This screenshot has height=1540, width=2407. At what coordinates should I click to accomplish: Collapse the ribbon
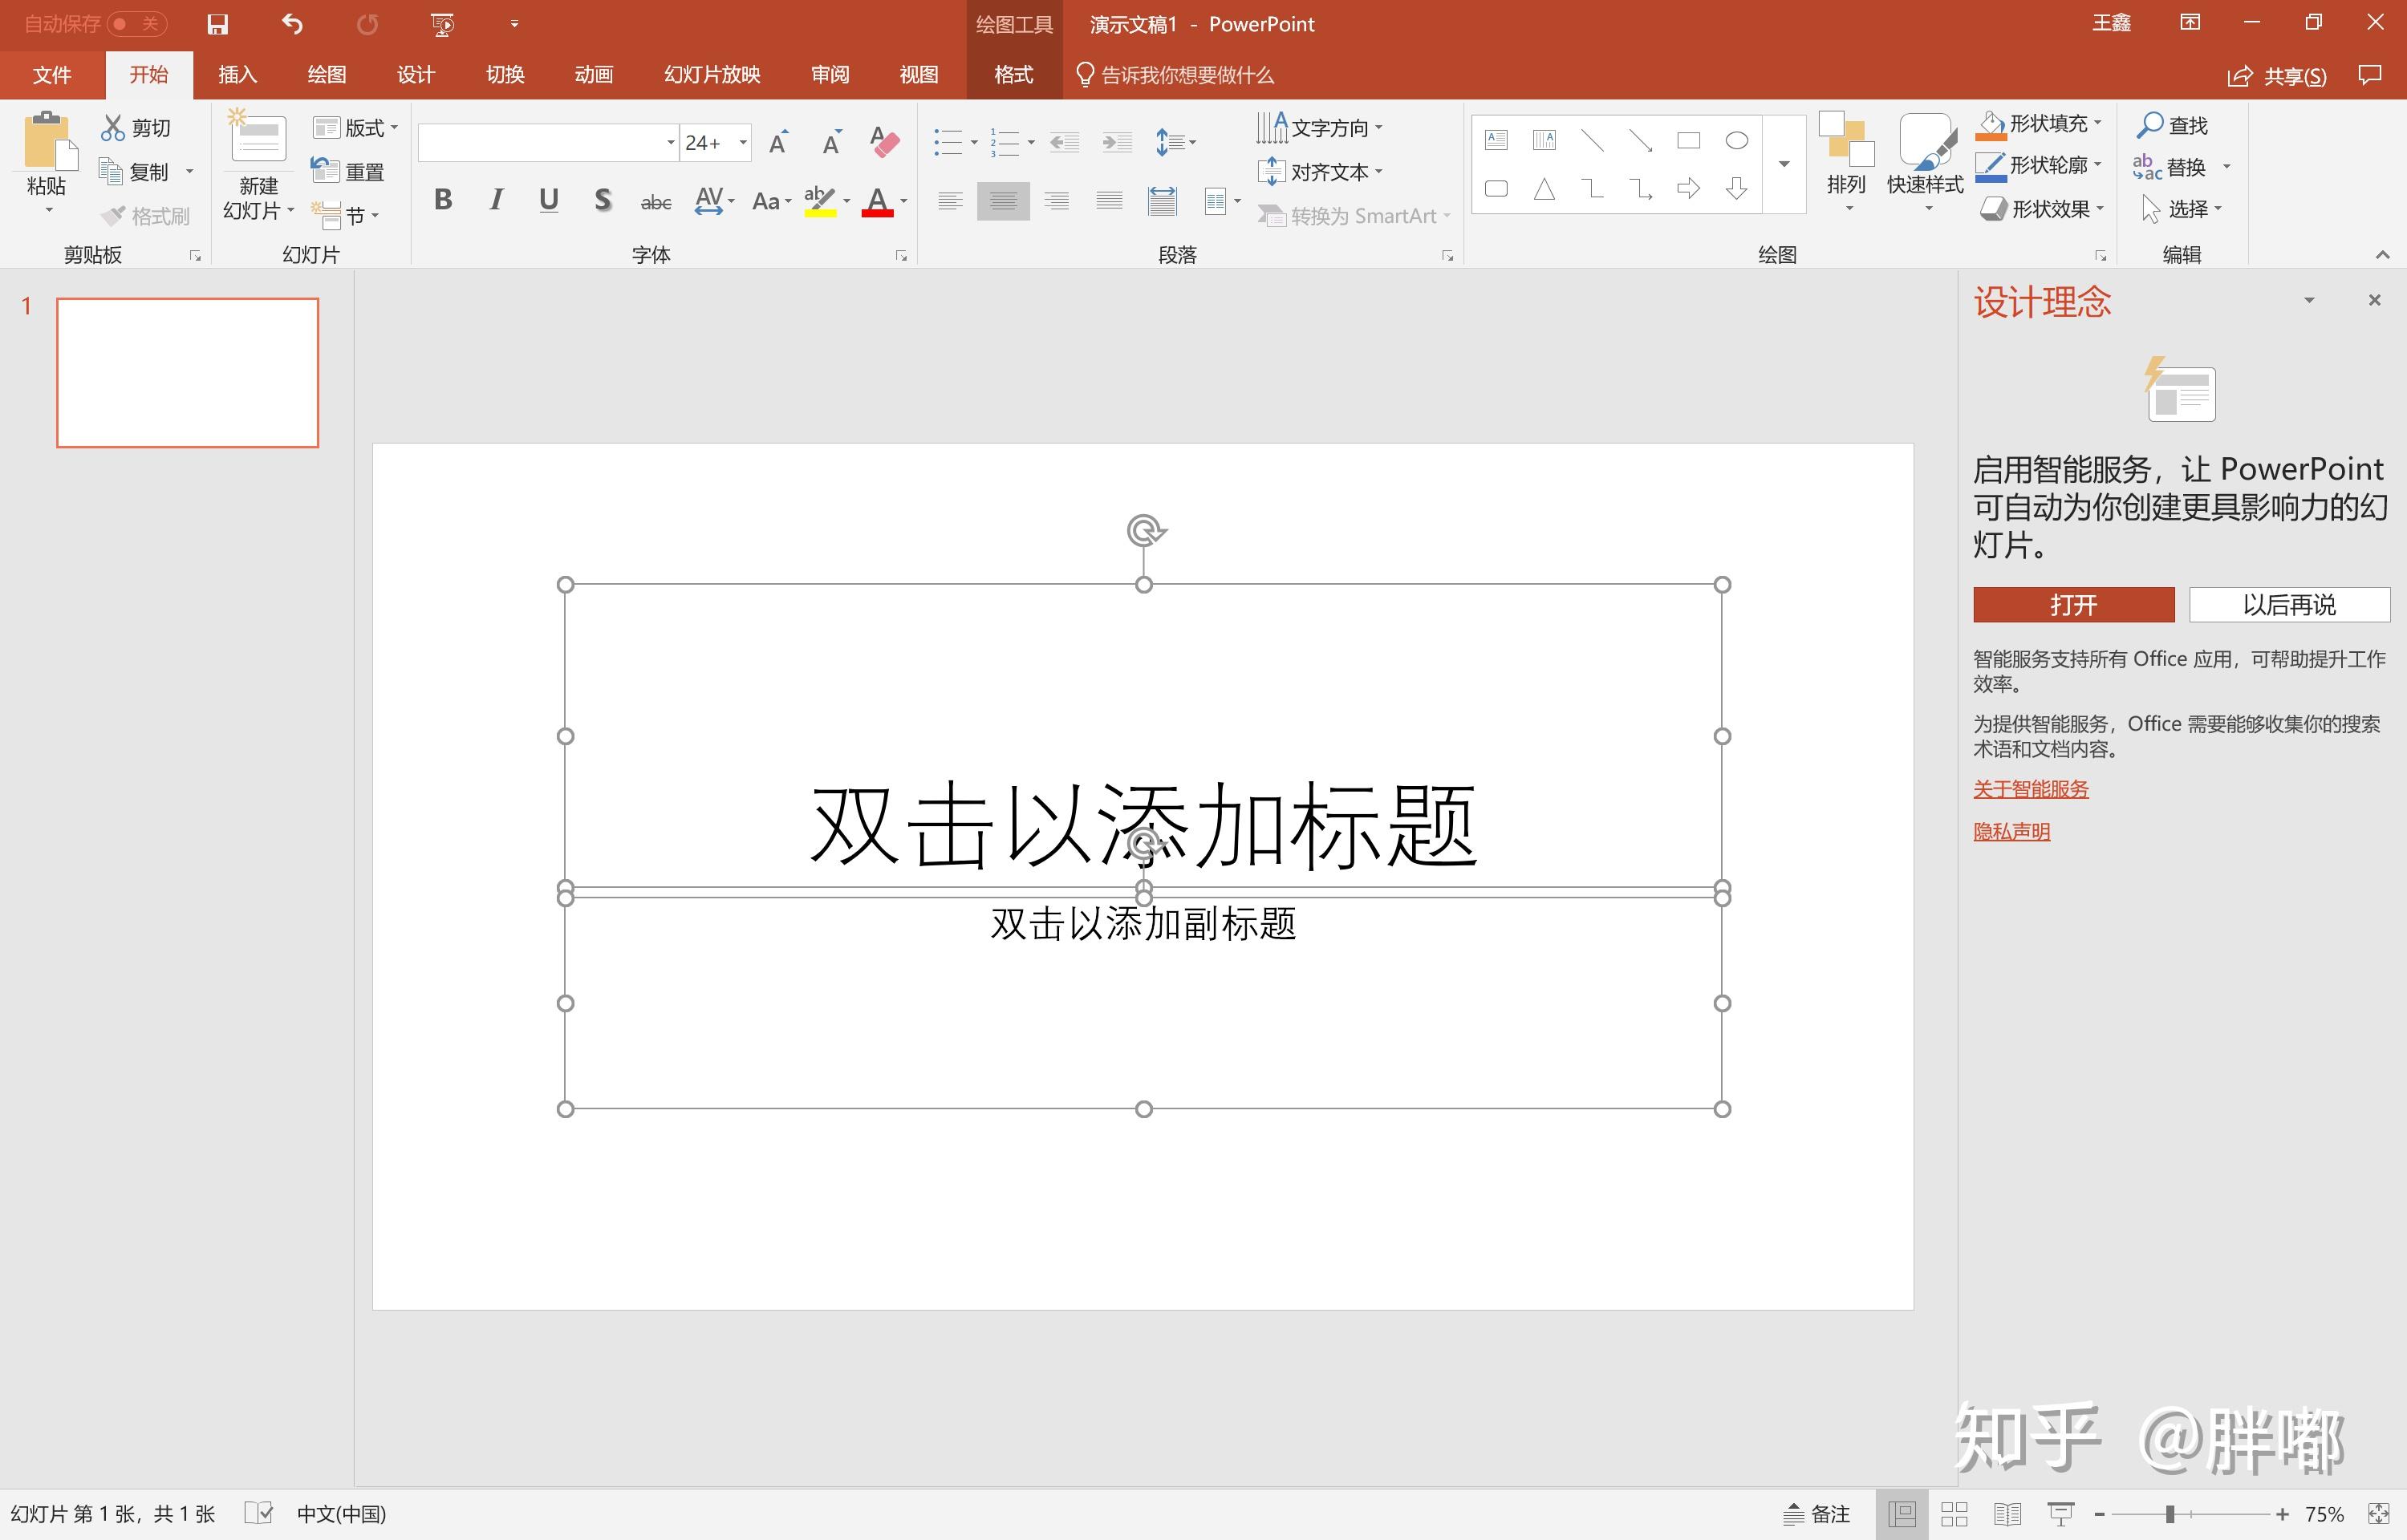2382,255
